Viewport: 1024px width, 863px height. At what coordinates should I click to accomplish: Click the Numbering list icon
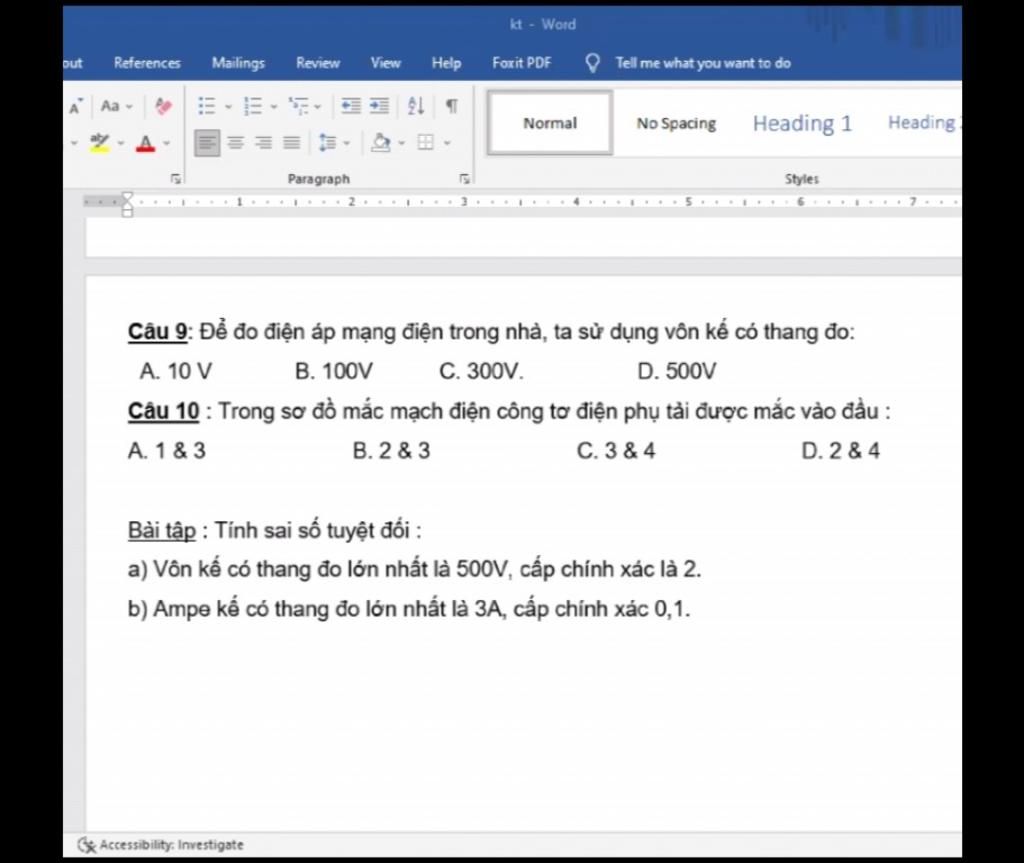click(253, 106)
